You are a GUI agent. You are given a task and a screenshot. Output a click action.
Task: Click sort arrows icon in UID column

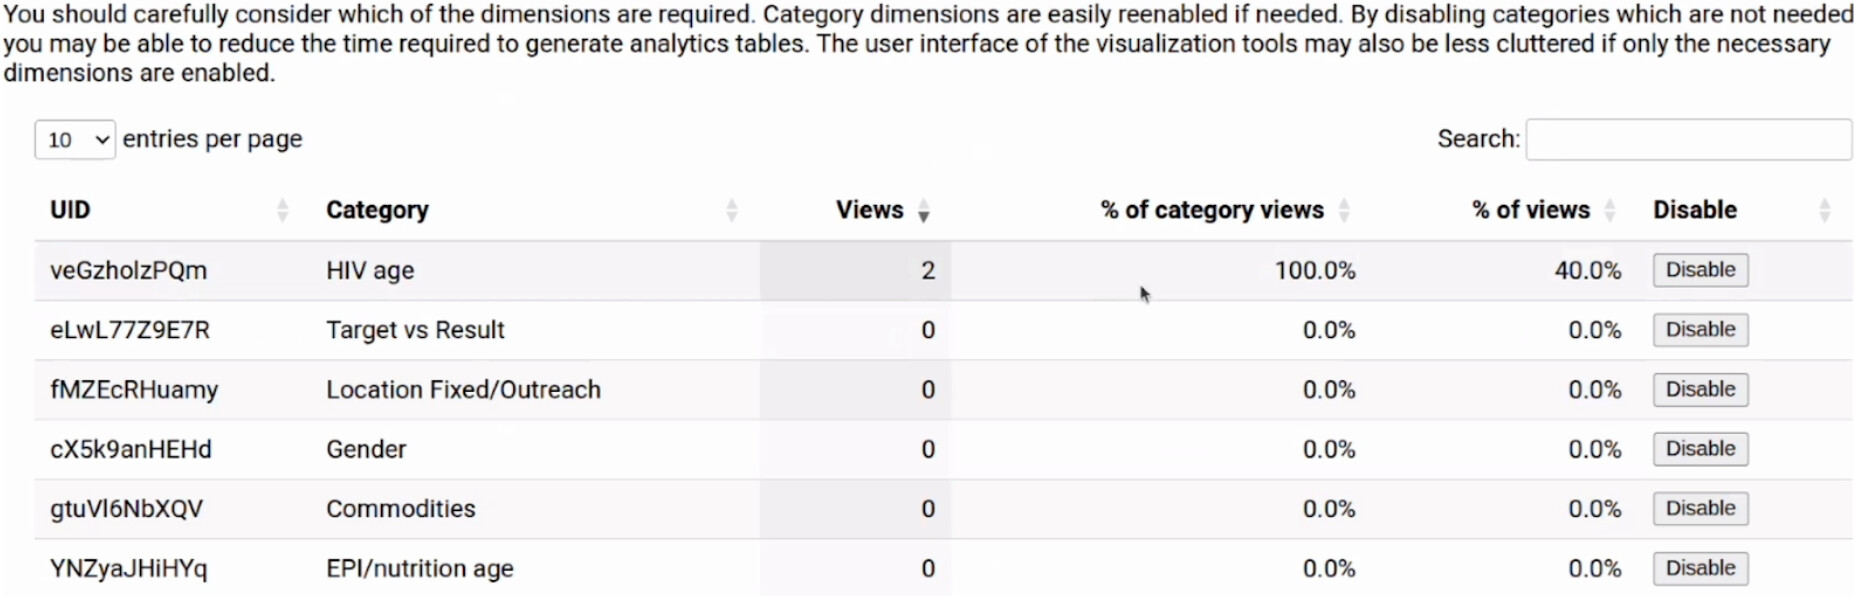click(x=282, y=210)
